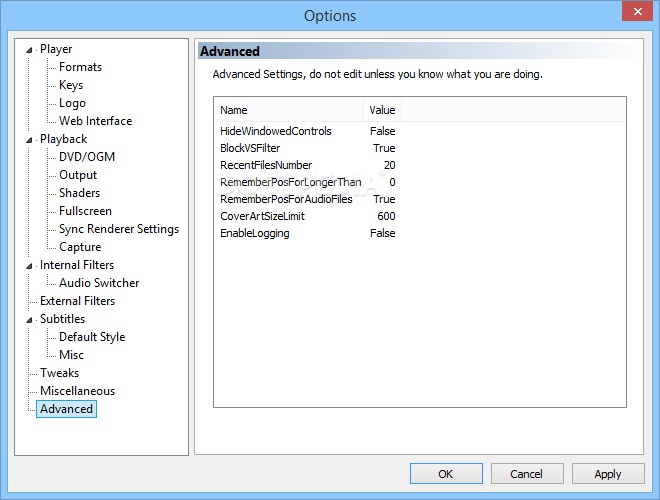This screenshot has width=660, height=500.
Task: Select Shaders in the tree
Action: coord(80,193)
